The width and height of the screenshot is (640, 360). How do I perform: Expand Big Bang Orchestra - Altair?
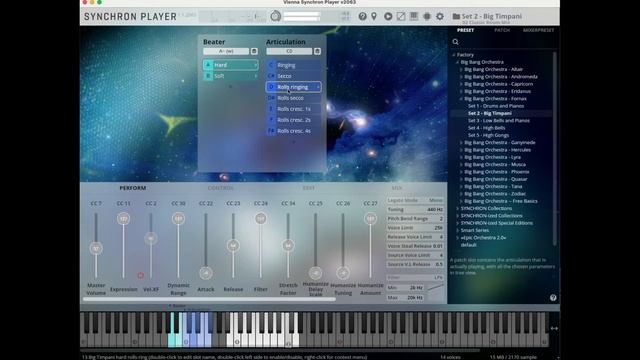pos(461,69)
